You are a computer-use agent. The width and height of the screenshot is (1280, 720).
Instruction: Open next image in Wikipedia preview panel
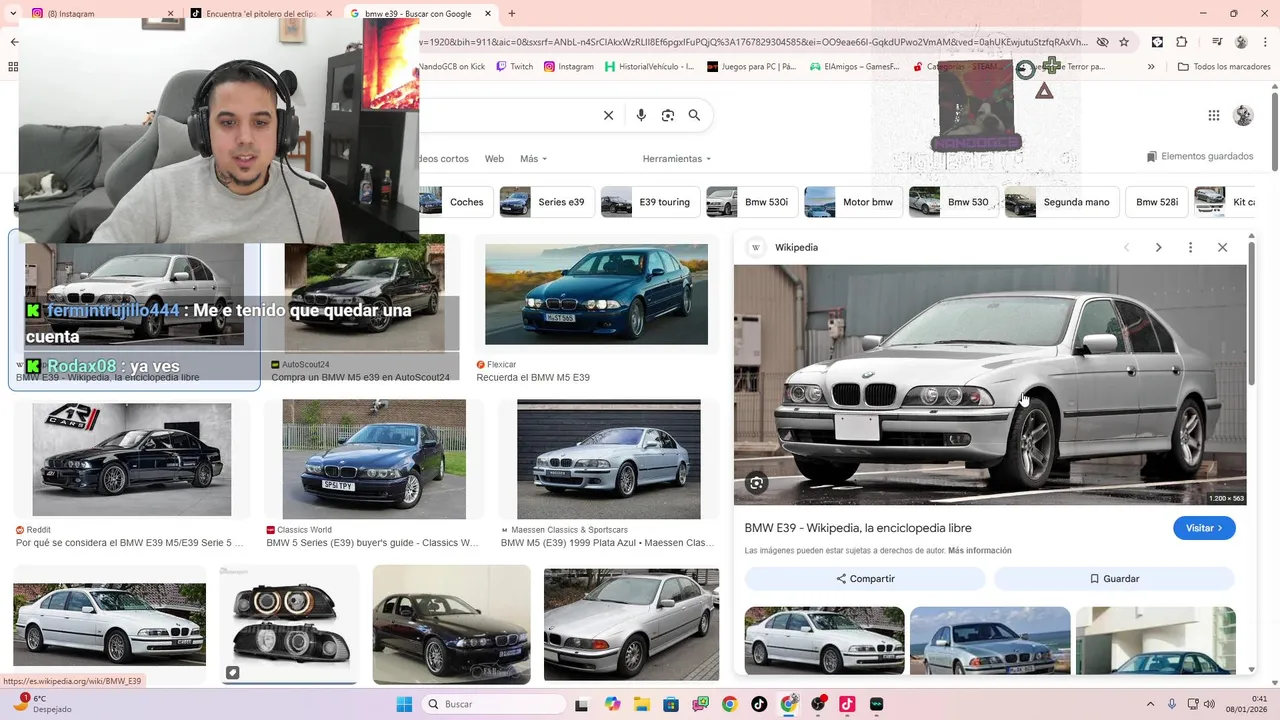pos(1158,247)
